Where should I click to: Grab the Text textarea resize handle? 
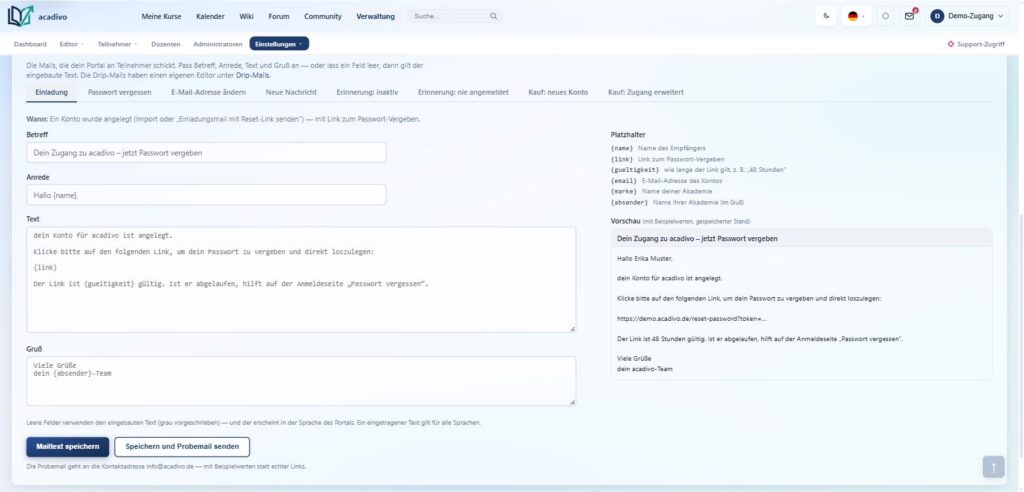coord(572,329)
